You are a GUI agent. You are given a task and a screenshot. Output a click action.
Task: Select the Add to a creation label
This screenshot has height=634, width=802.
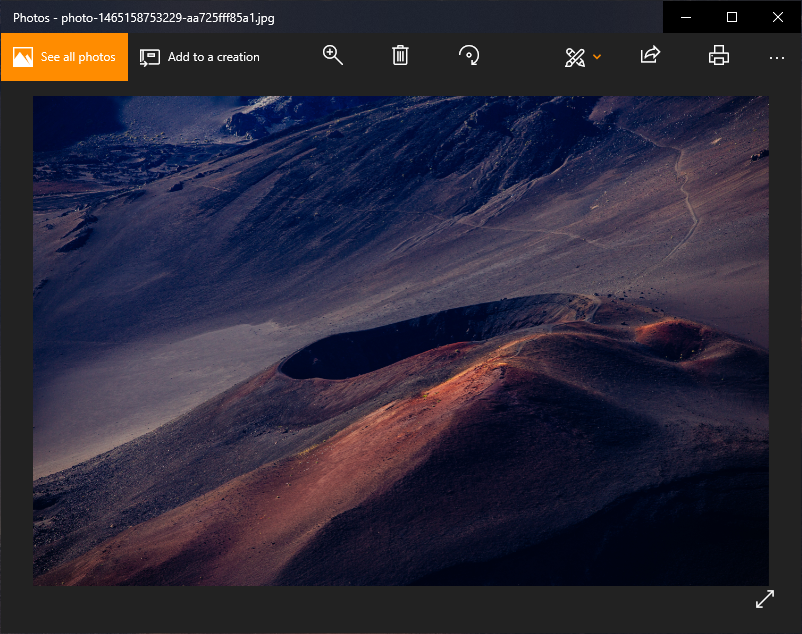(x=213, y=57)
